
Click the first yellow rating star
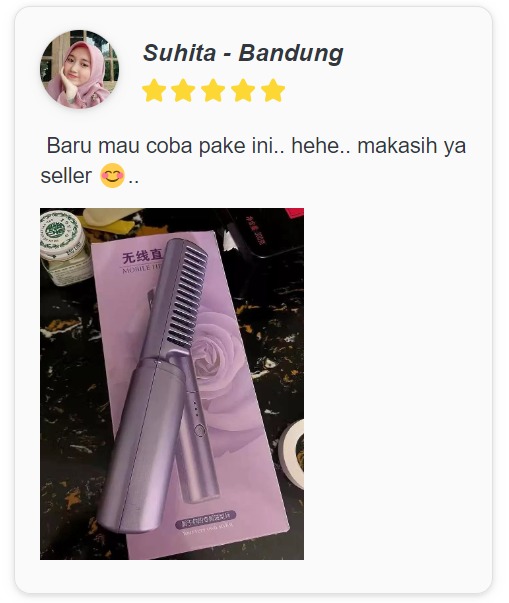coord(154,90)
